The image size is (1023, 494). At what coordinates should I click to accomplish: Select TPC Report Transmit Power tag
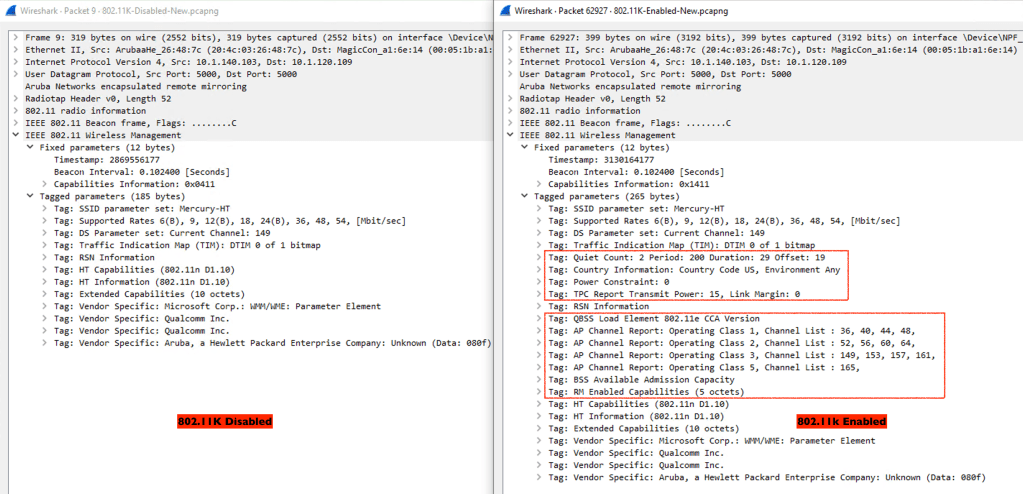click(x=681, y=294)
